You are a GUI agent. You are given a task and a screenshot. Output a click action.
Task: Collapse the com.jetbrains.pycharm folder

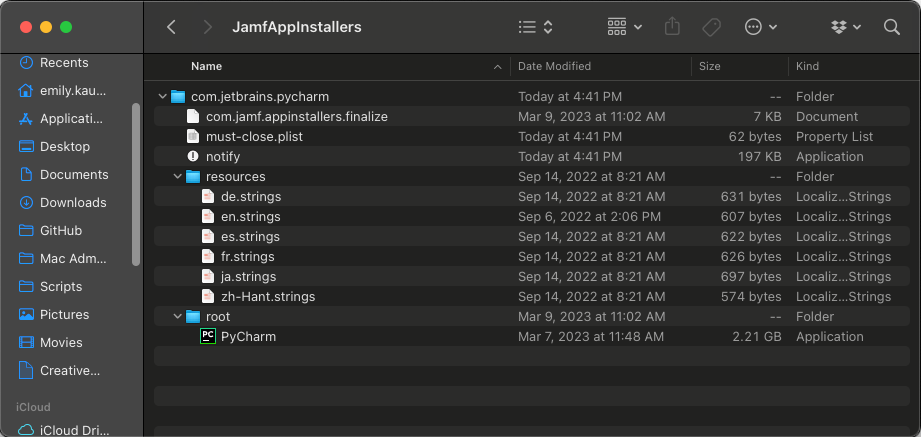pos(163,96)
